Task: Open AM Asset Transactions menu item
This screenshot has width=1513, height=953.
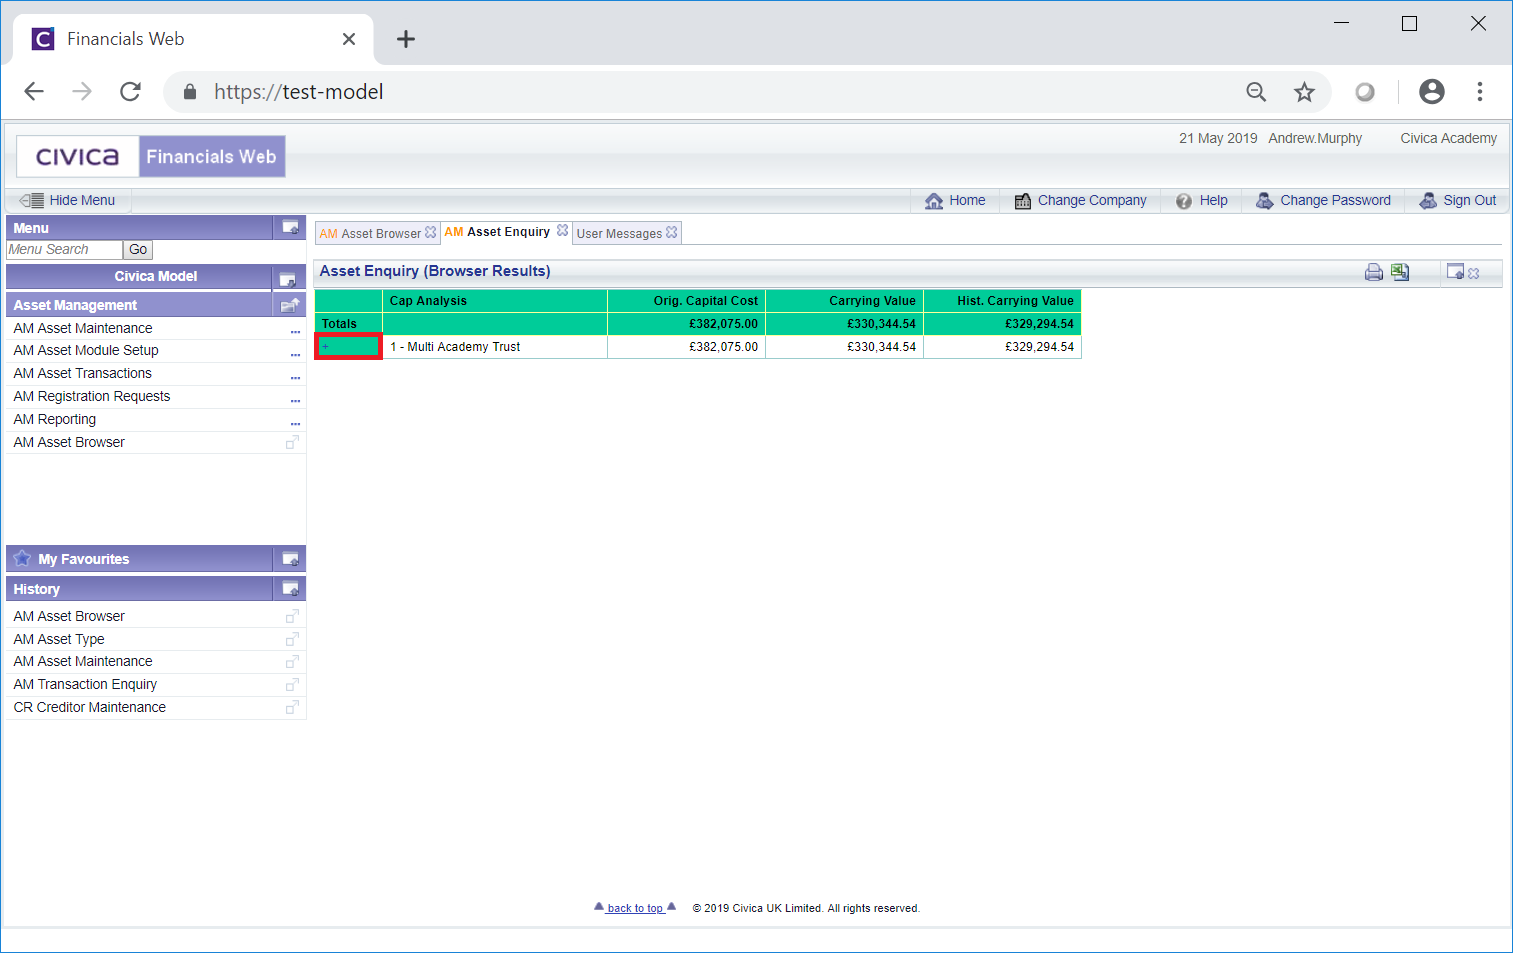Action: point(83,373)
